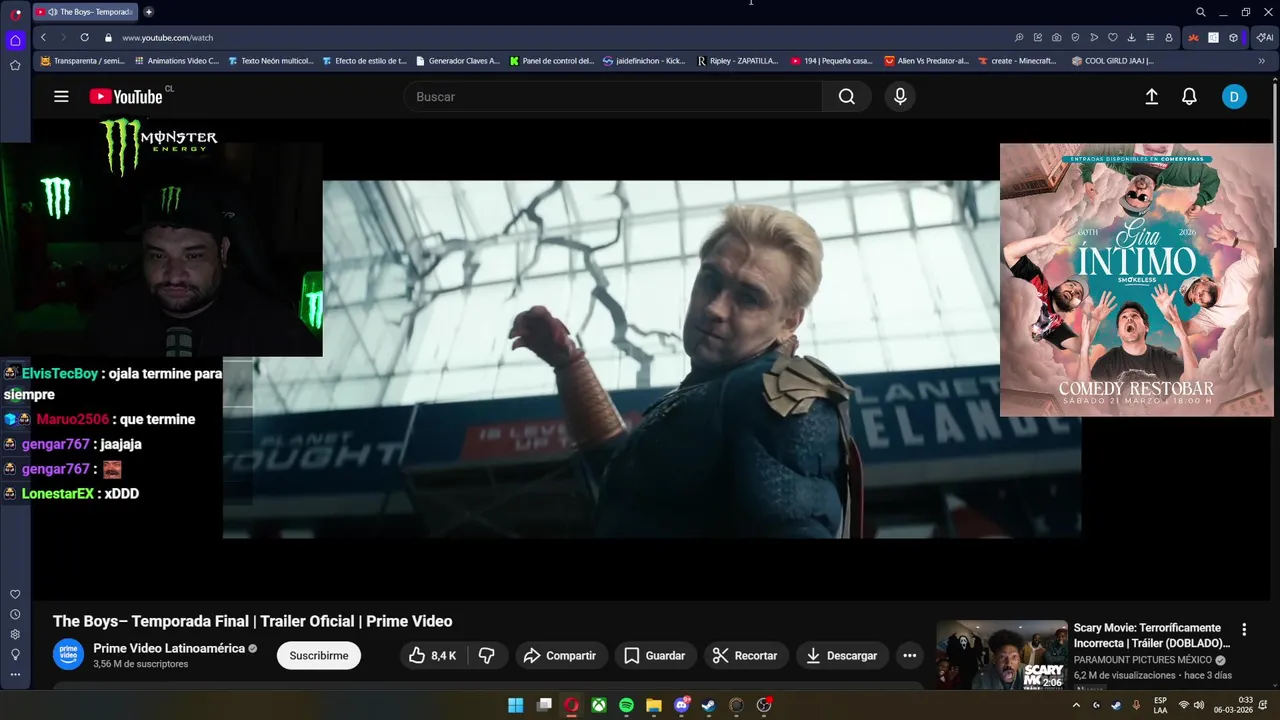Open the Scary Movie trailer thumbnail
The width and height of the screenshot is (1280, 720).
[x=1001, y=656]
